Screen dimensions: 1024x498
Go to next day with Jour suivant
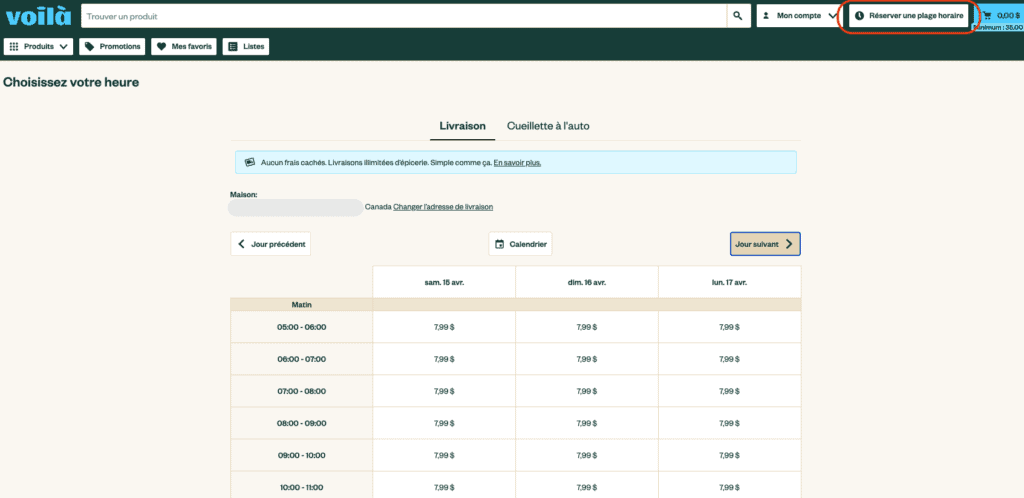pyautogui.click(x=764, y=244)
